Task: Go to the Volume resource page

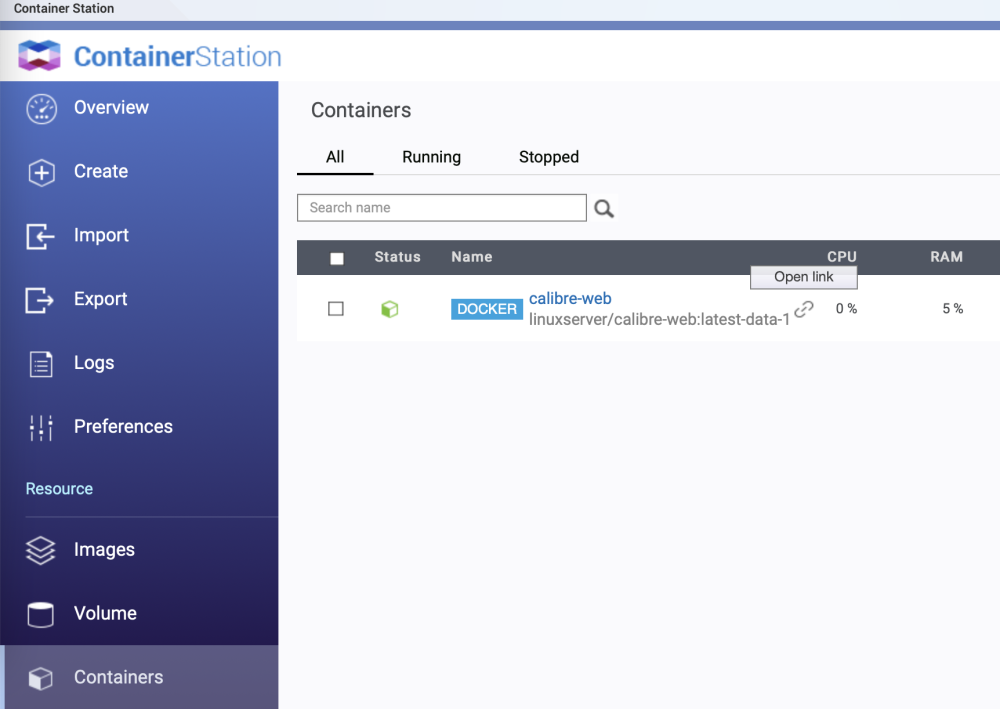Action: (139, 613)
